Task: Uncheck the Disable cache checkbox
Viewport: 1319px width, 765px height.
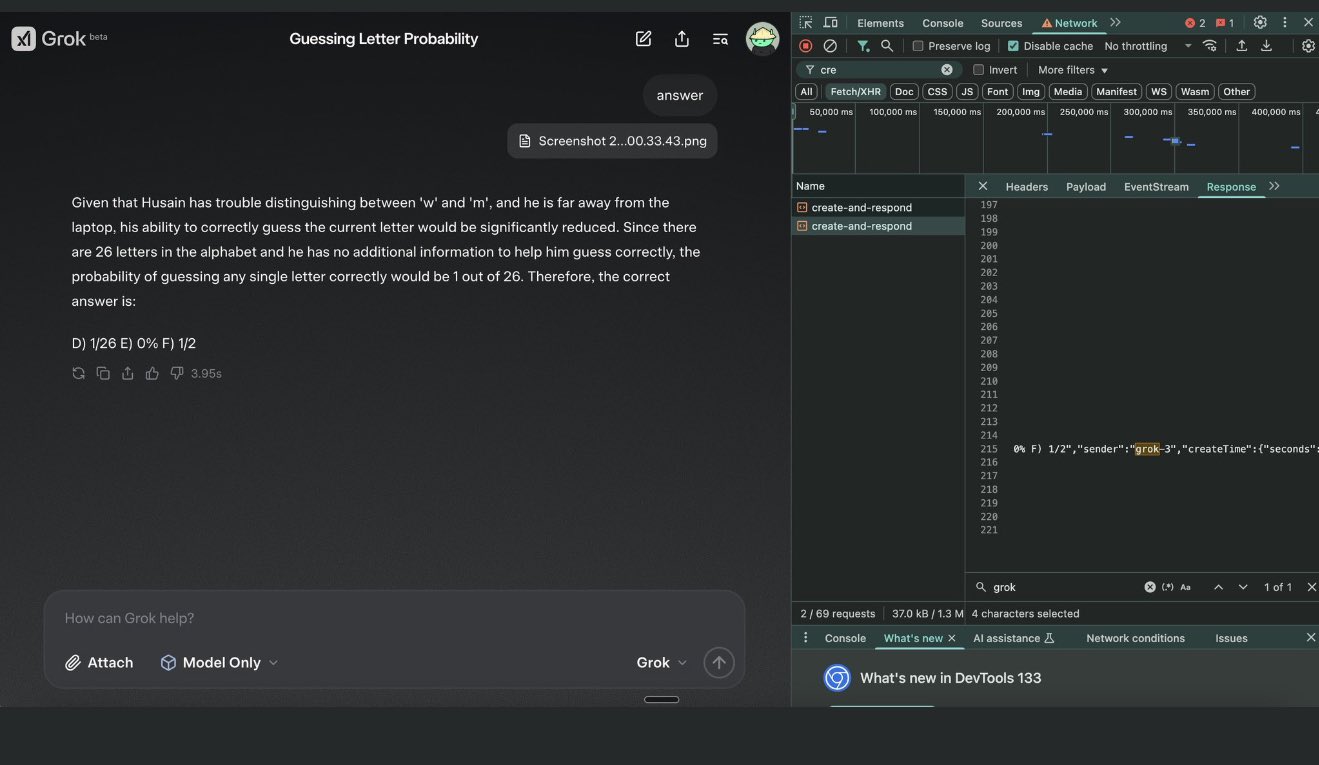Action: [1013, 46]
